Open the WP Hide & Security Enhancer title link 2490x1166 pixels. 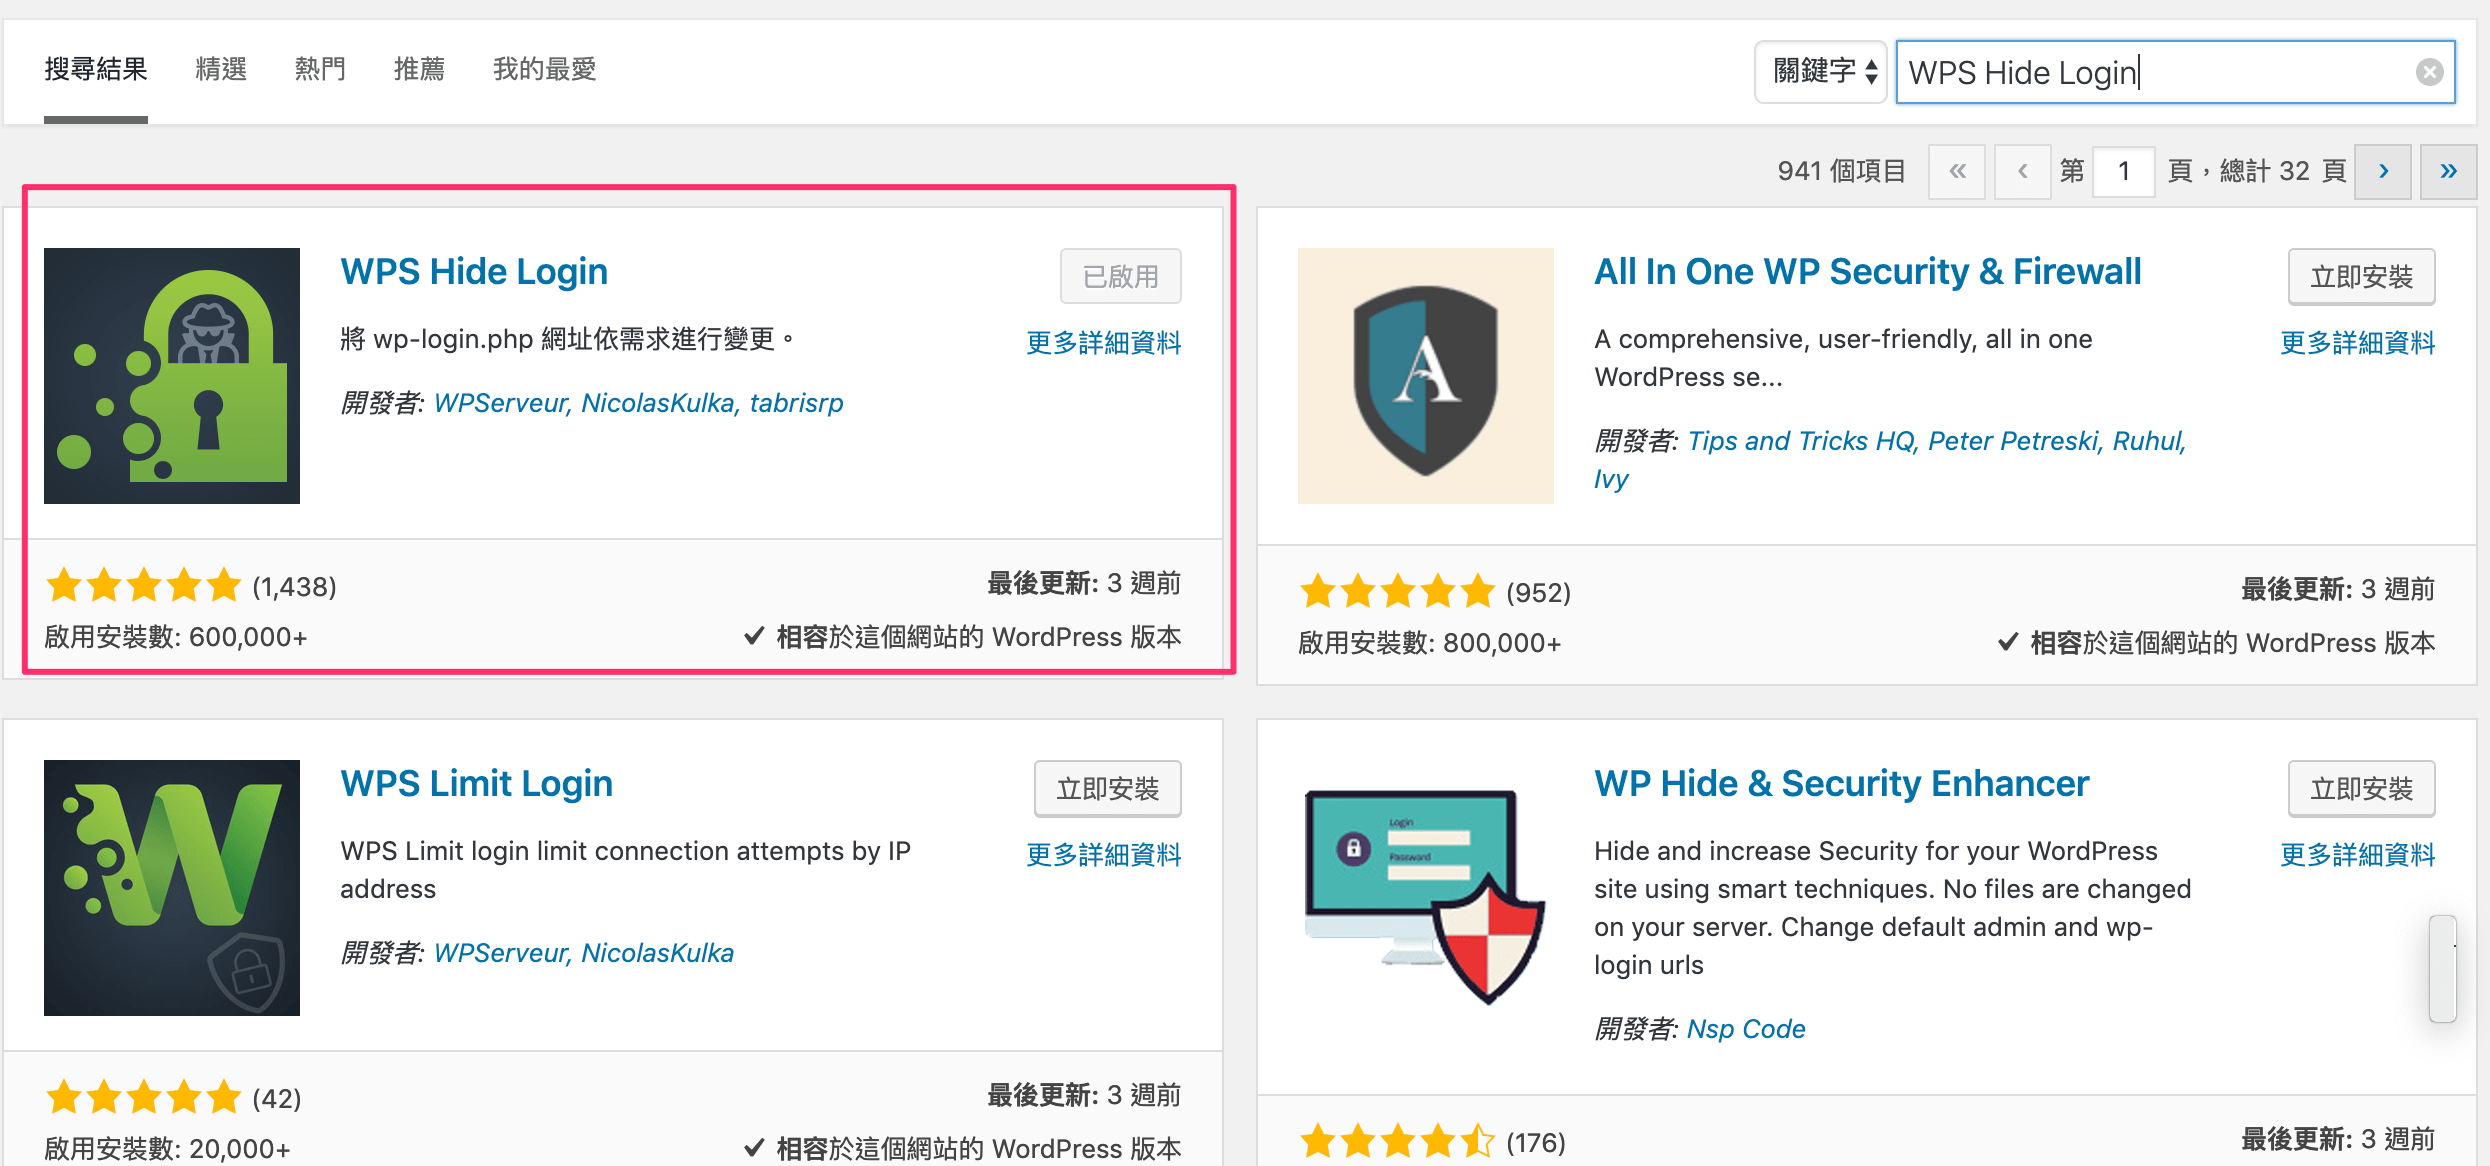pos(1842,784)
